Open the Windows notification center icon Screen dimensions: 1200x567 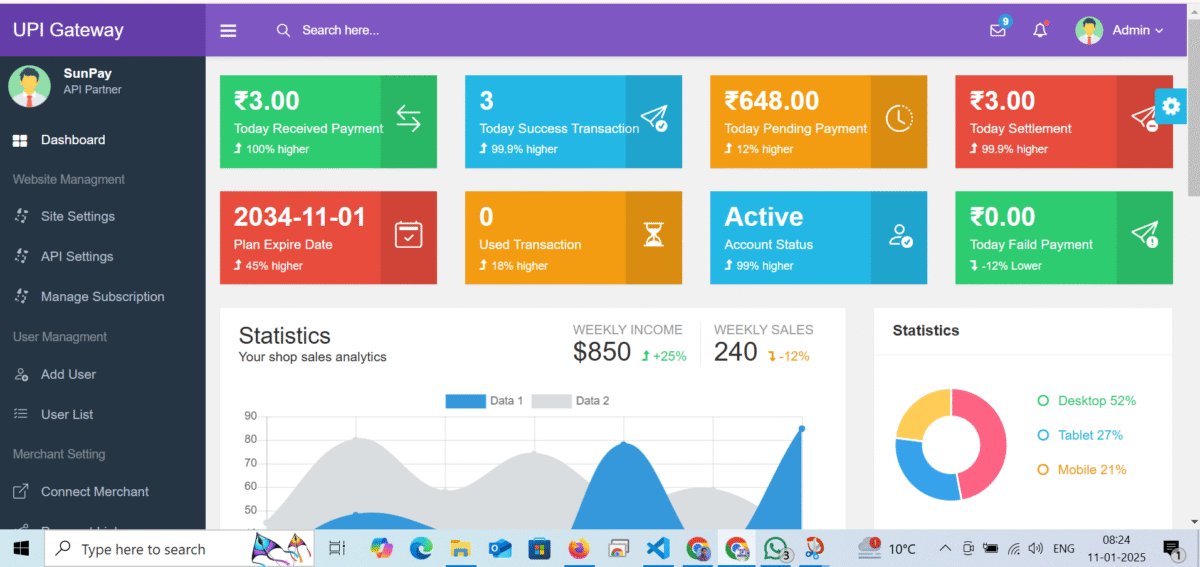pyautogui.click(x=1172, y=548)
